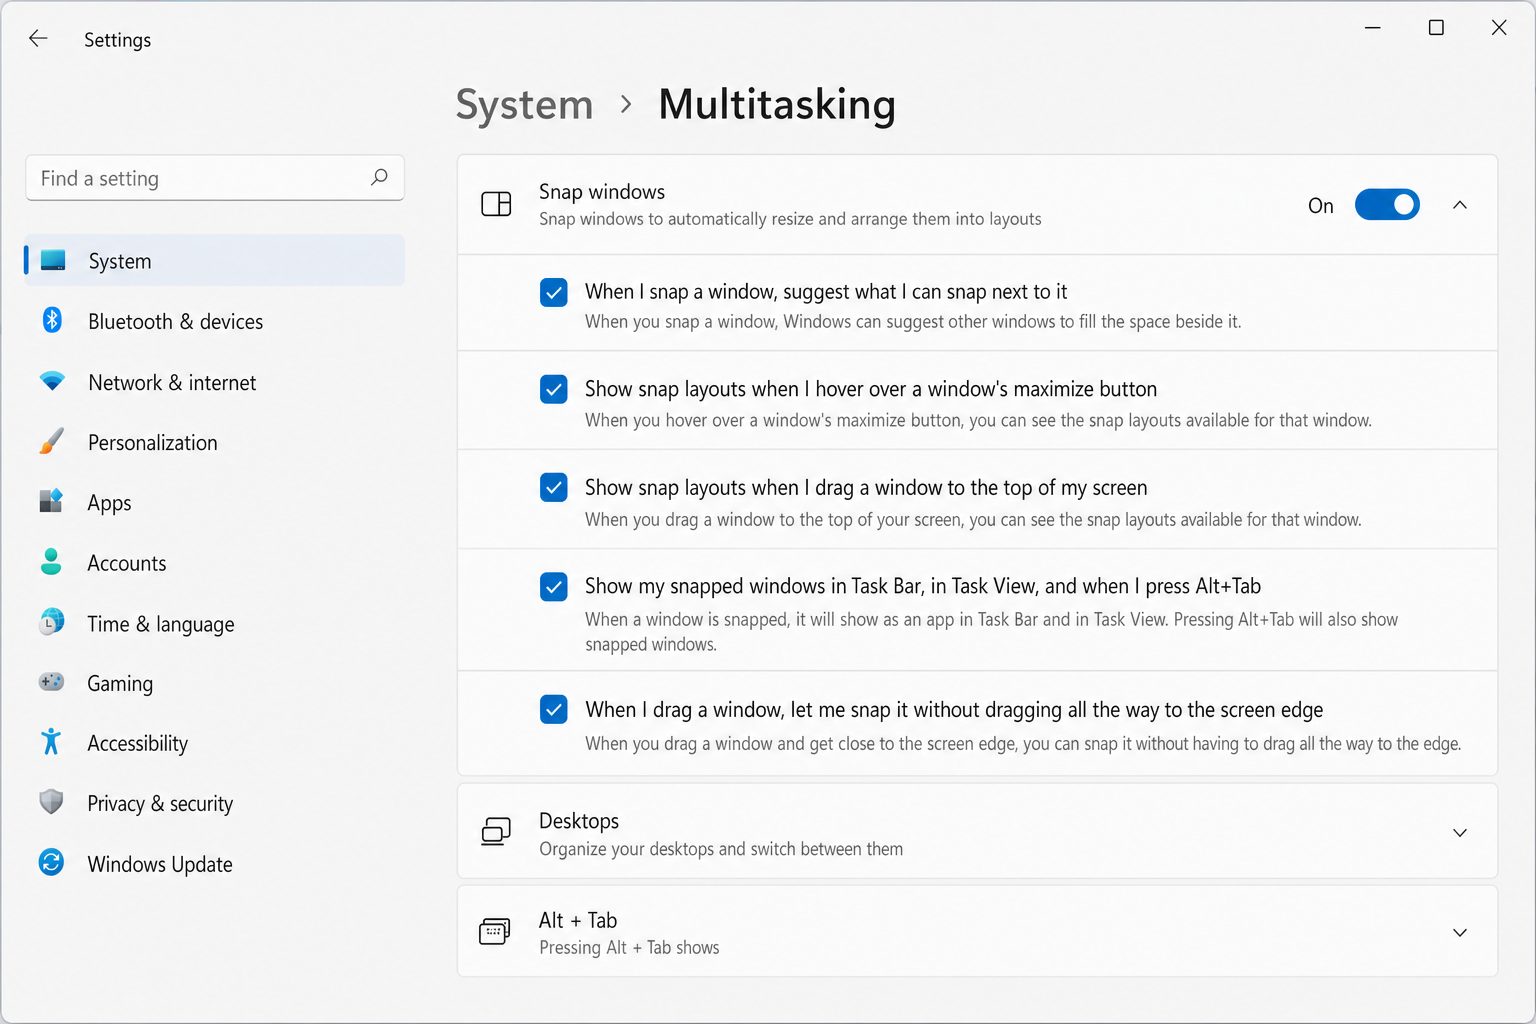
Task: Click the System breadcrumb link
Action: (x=524, y=105)
